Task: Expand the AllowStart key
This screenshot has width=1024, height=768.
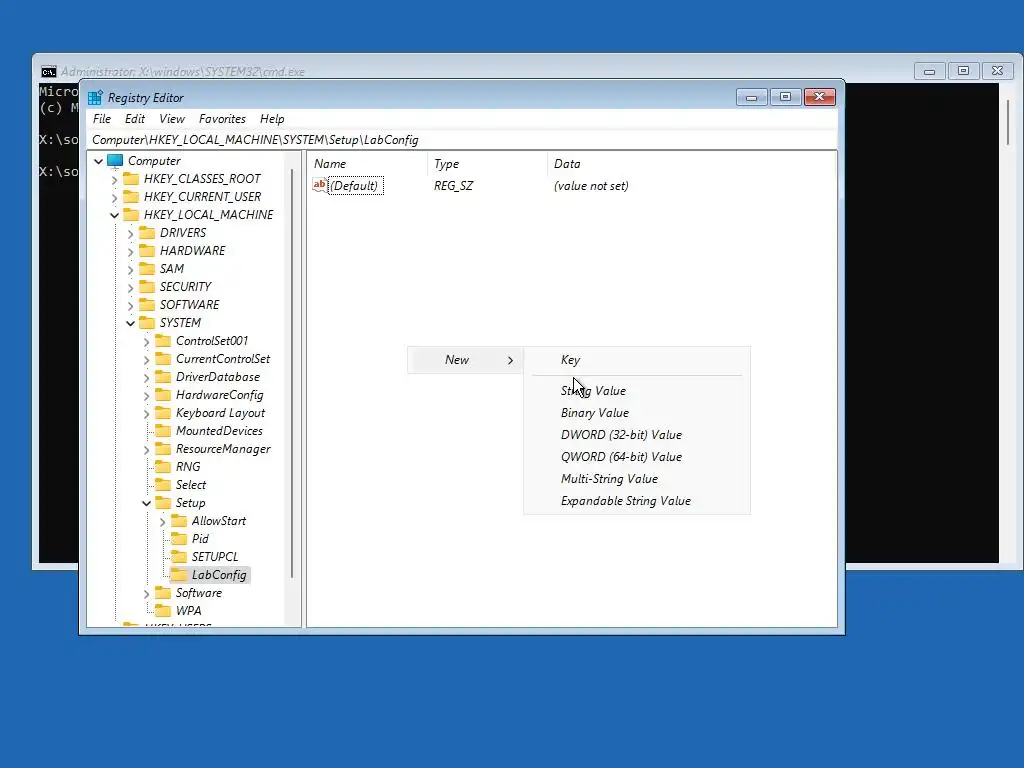Action: pyautogui.click(x=163, y=522)
